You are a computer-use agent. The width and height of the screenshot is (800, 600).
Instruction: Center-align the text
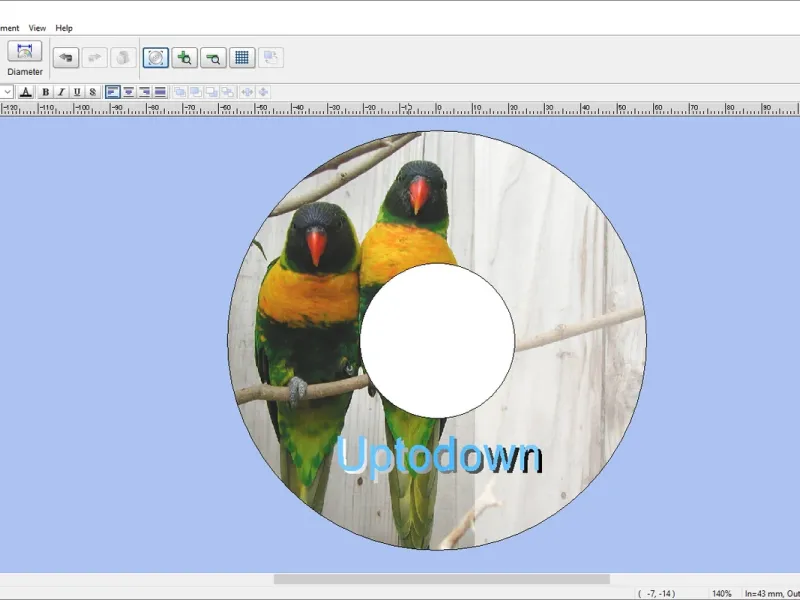(129, 92)
